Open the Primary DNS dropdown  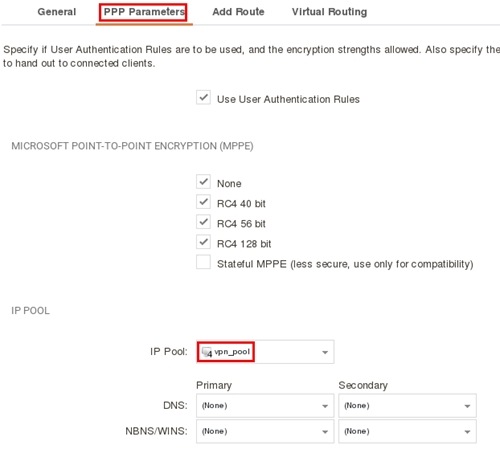[x=265, y=406]
